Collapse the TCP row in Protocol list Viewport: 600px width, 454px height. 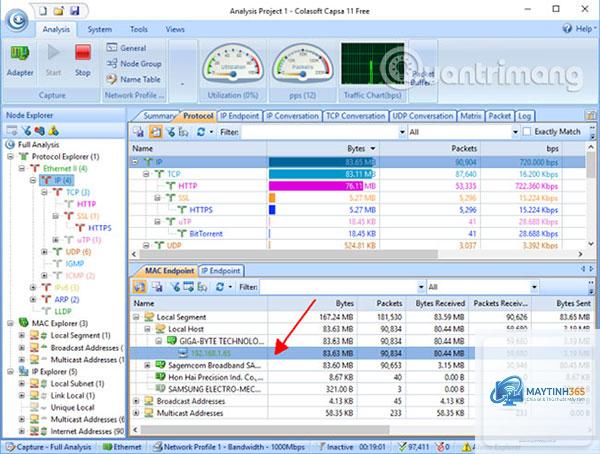[146, 174]
